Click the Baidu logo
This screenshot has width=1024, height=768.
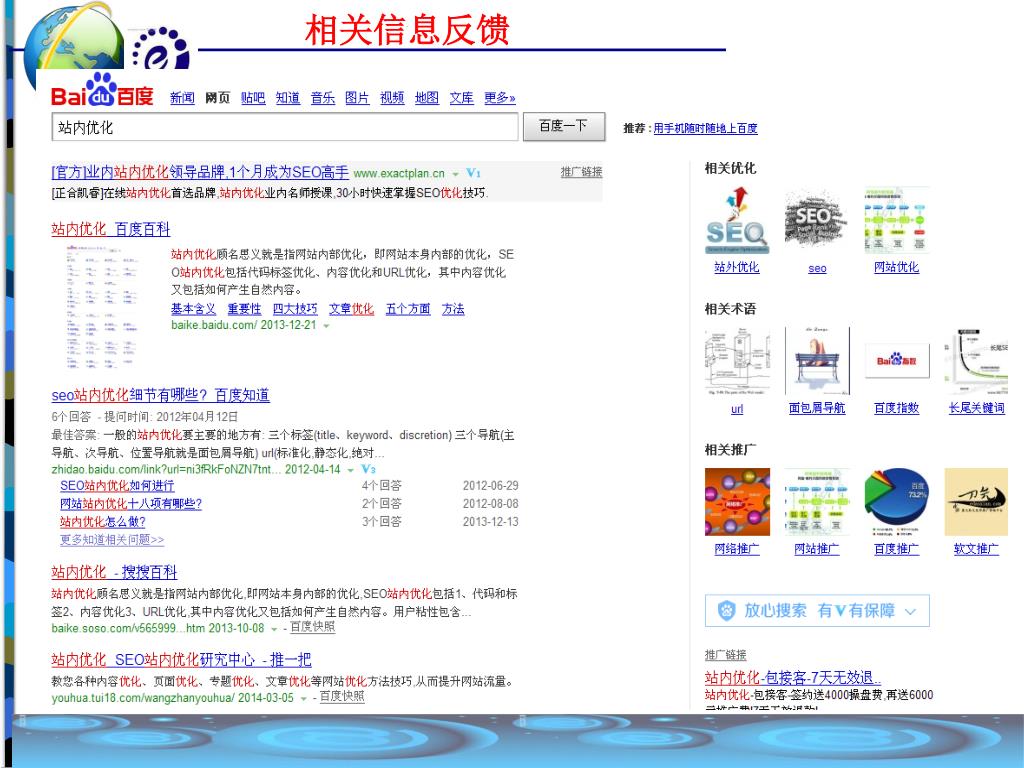pos(102,91)
